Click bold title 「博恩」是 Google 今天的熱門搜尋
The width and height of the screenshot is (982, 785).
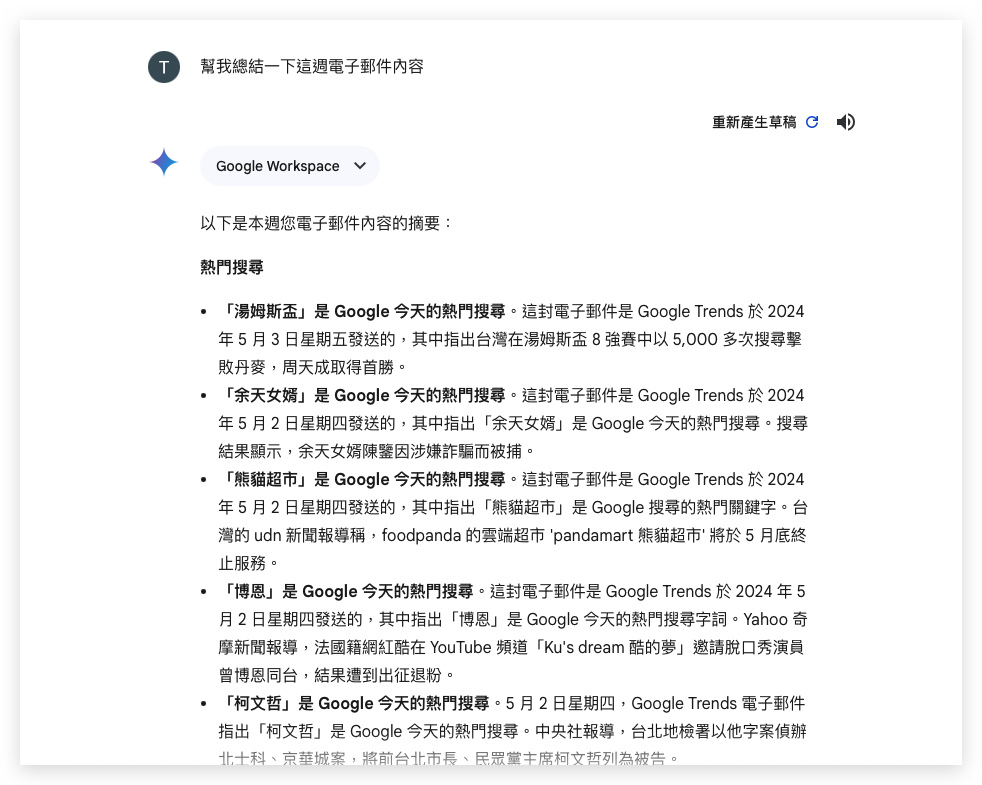pyautogui.click(x=346, y=591)
